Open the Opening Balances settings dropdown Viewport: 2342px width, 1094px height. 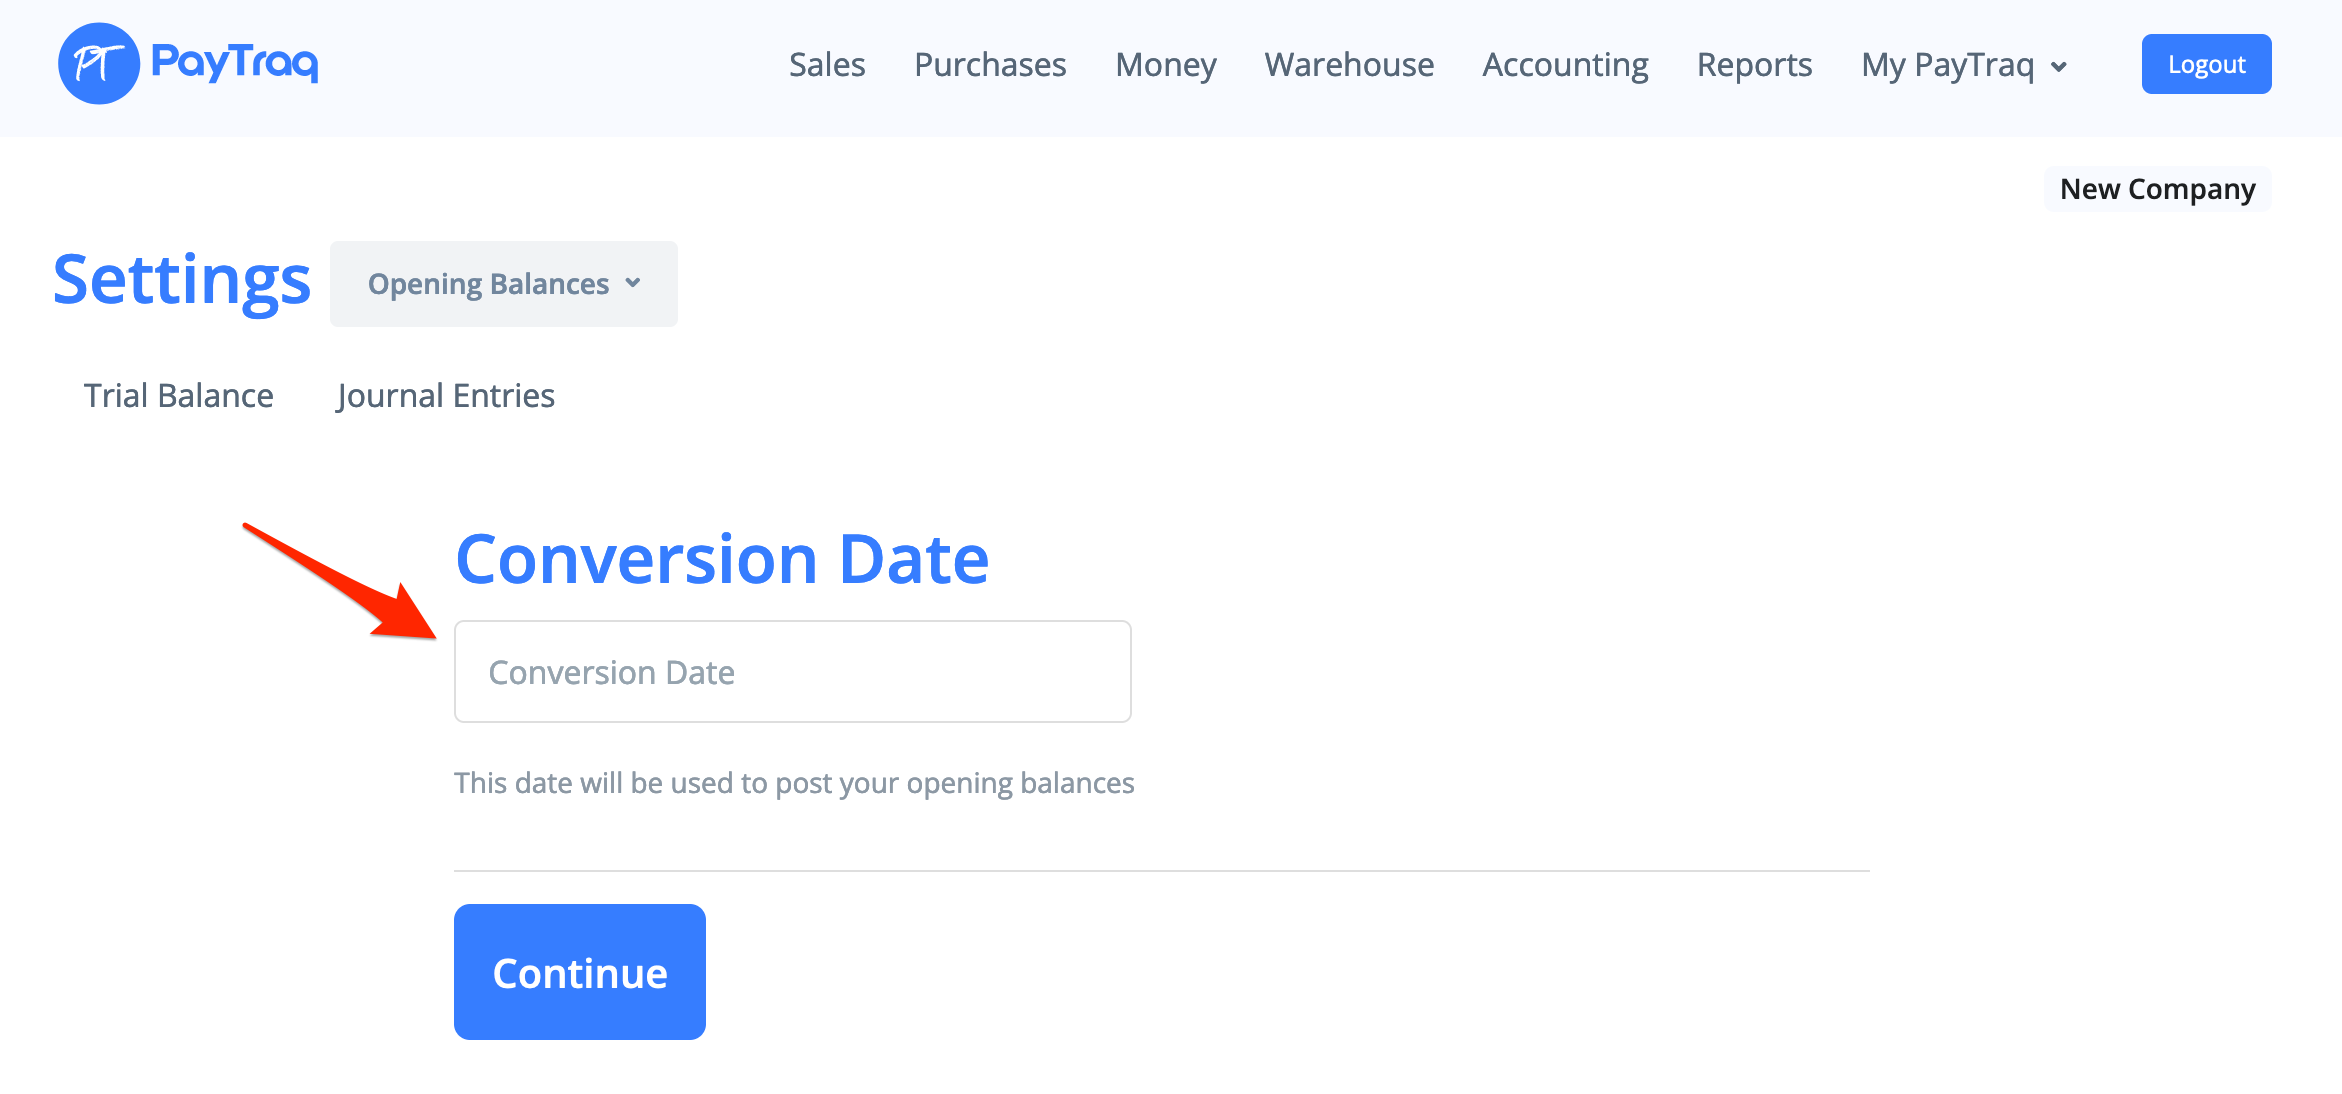tap(503, 284)
